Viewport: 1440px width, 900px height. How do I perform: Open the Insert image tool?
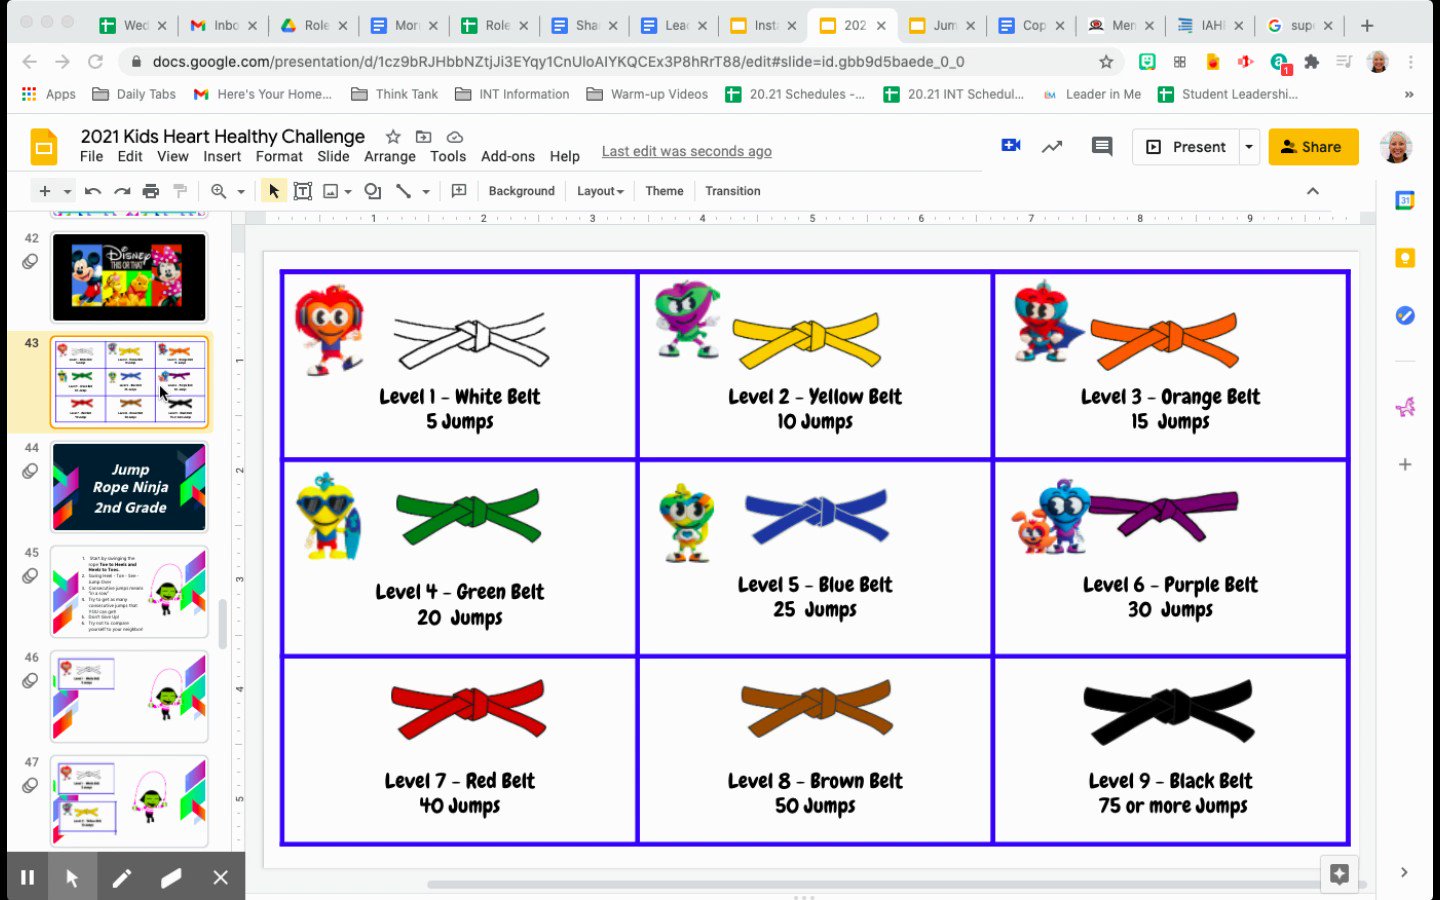point(331,190)
